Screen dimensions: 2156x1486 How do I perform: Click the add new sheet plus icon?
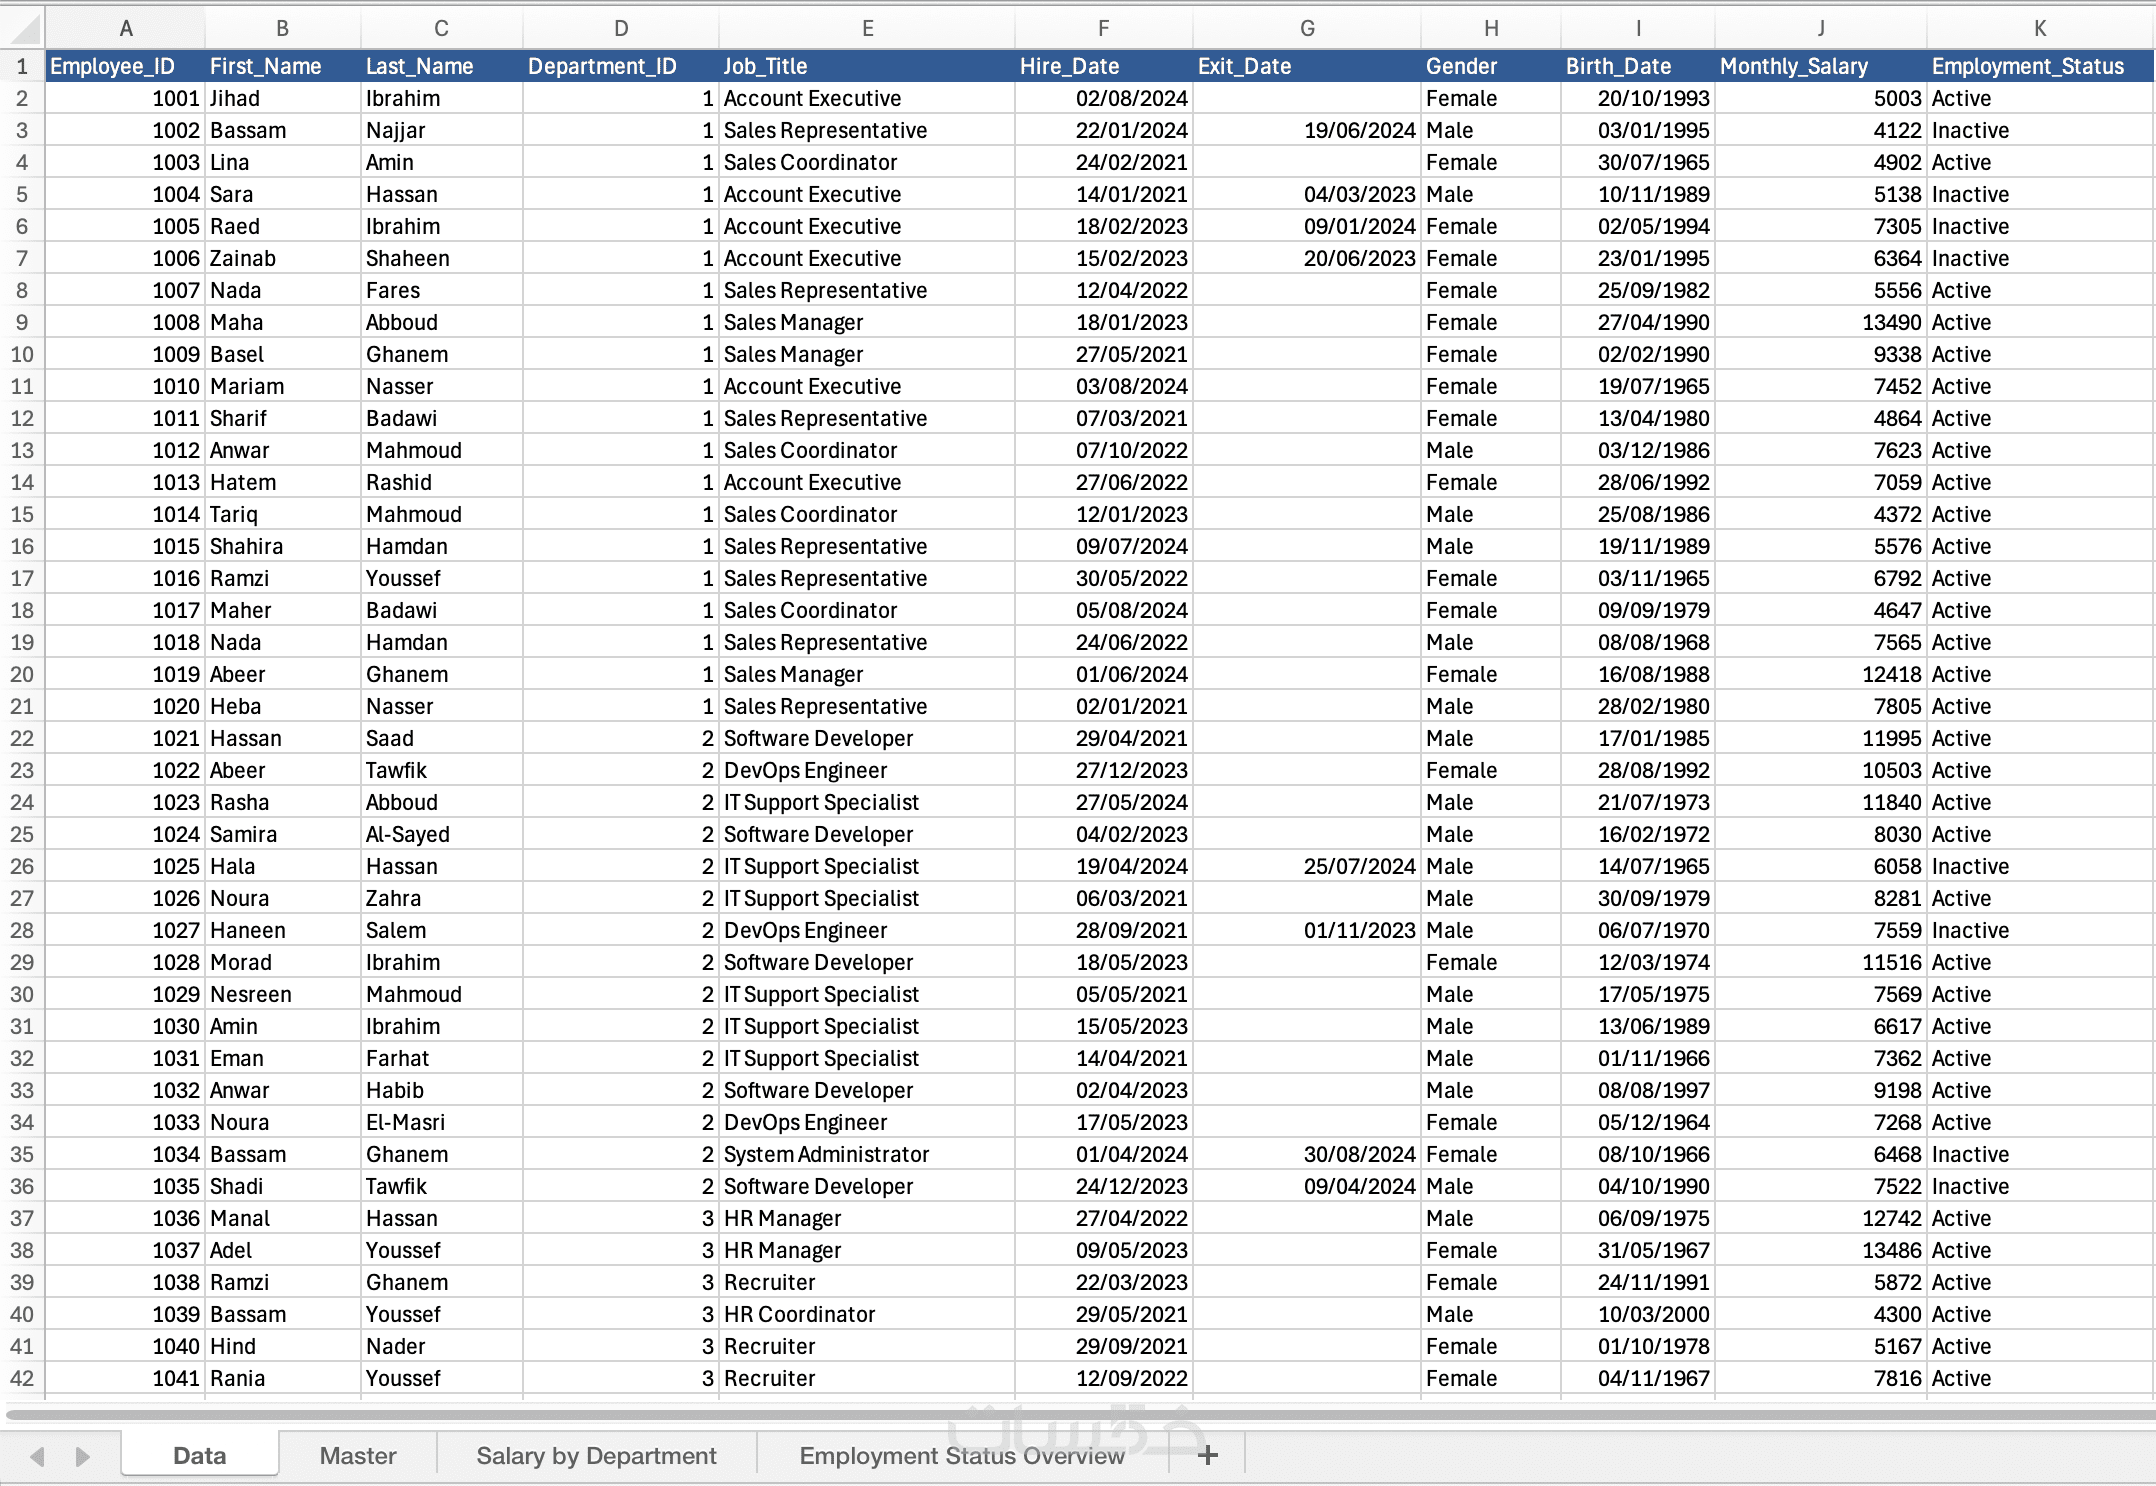pos(1207,1455)
